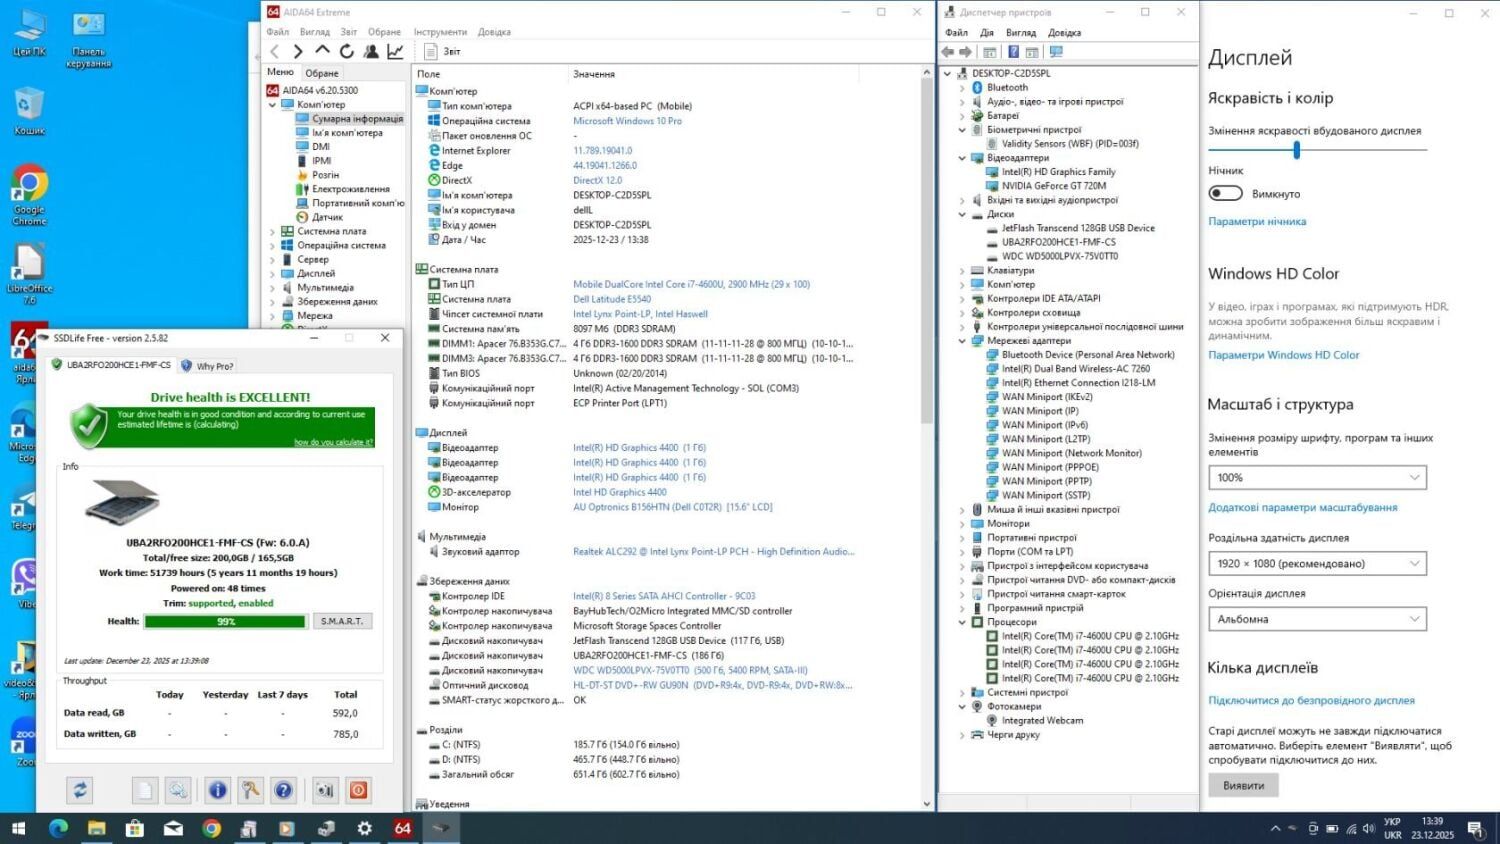
Task: Switch to the Why Pro? tab
Action: (207, 366)
